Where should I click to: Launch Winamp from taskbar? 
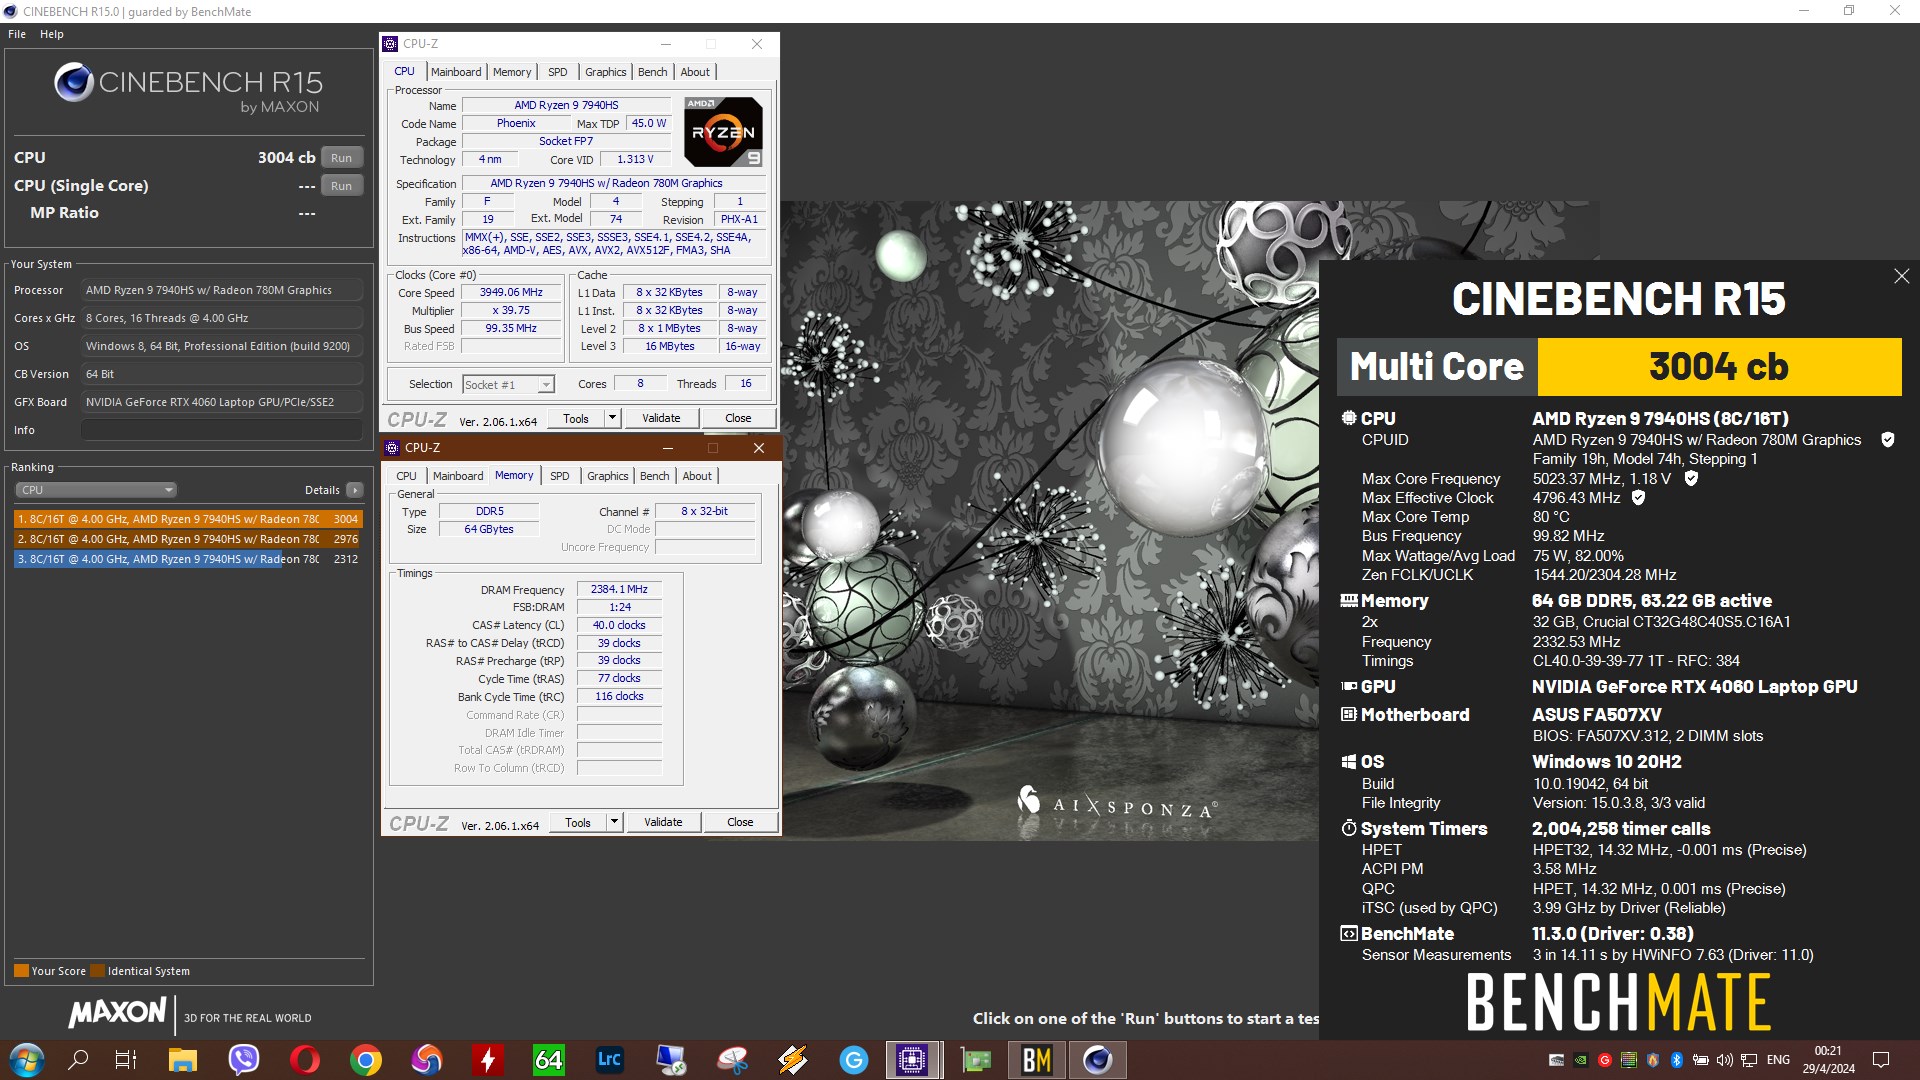tap(792, 1060)
